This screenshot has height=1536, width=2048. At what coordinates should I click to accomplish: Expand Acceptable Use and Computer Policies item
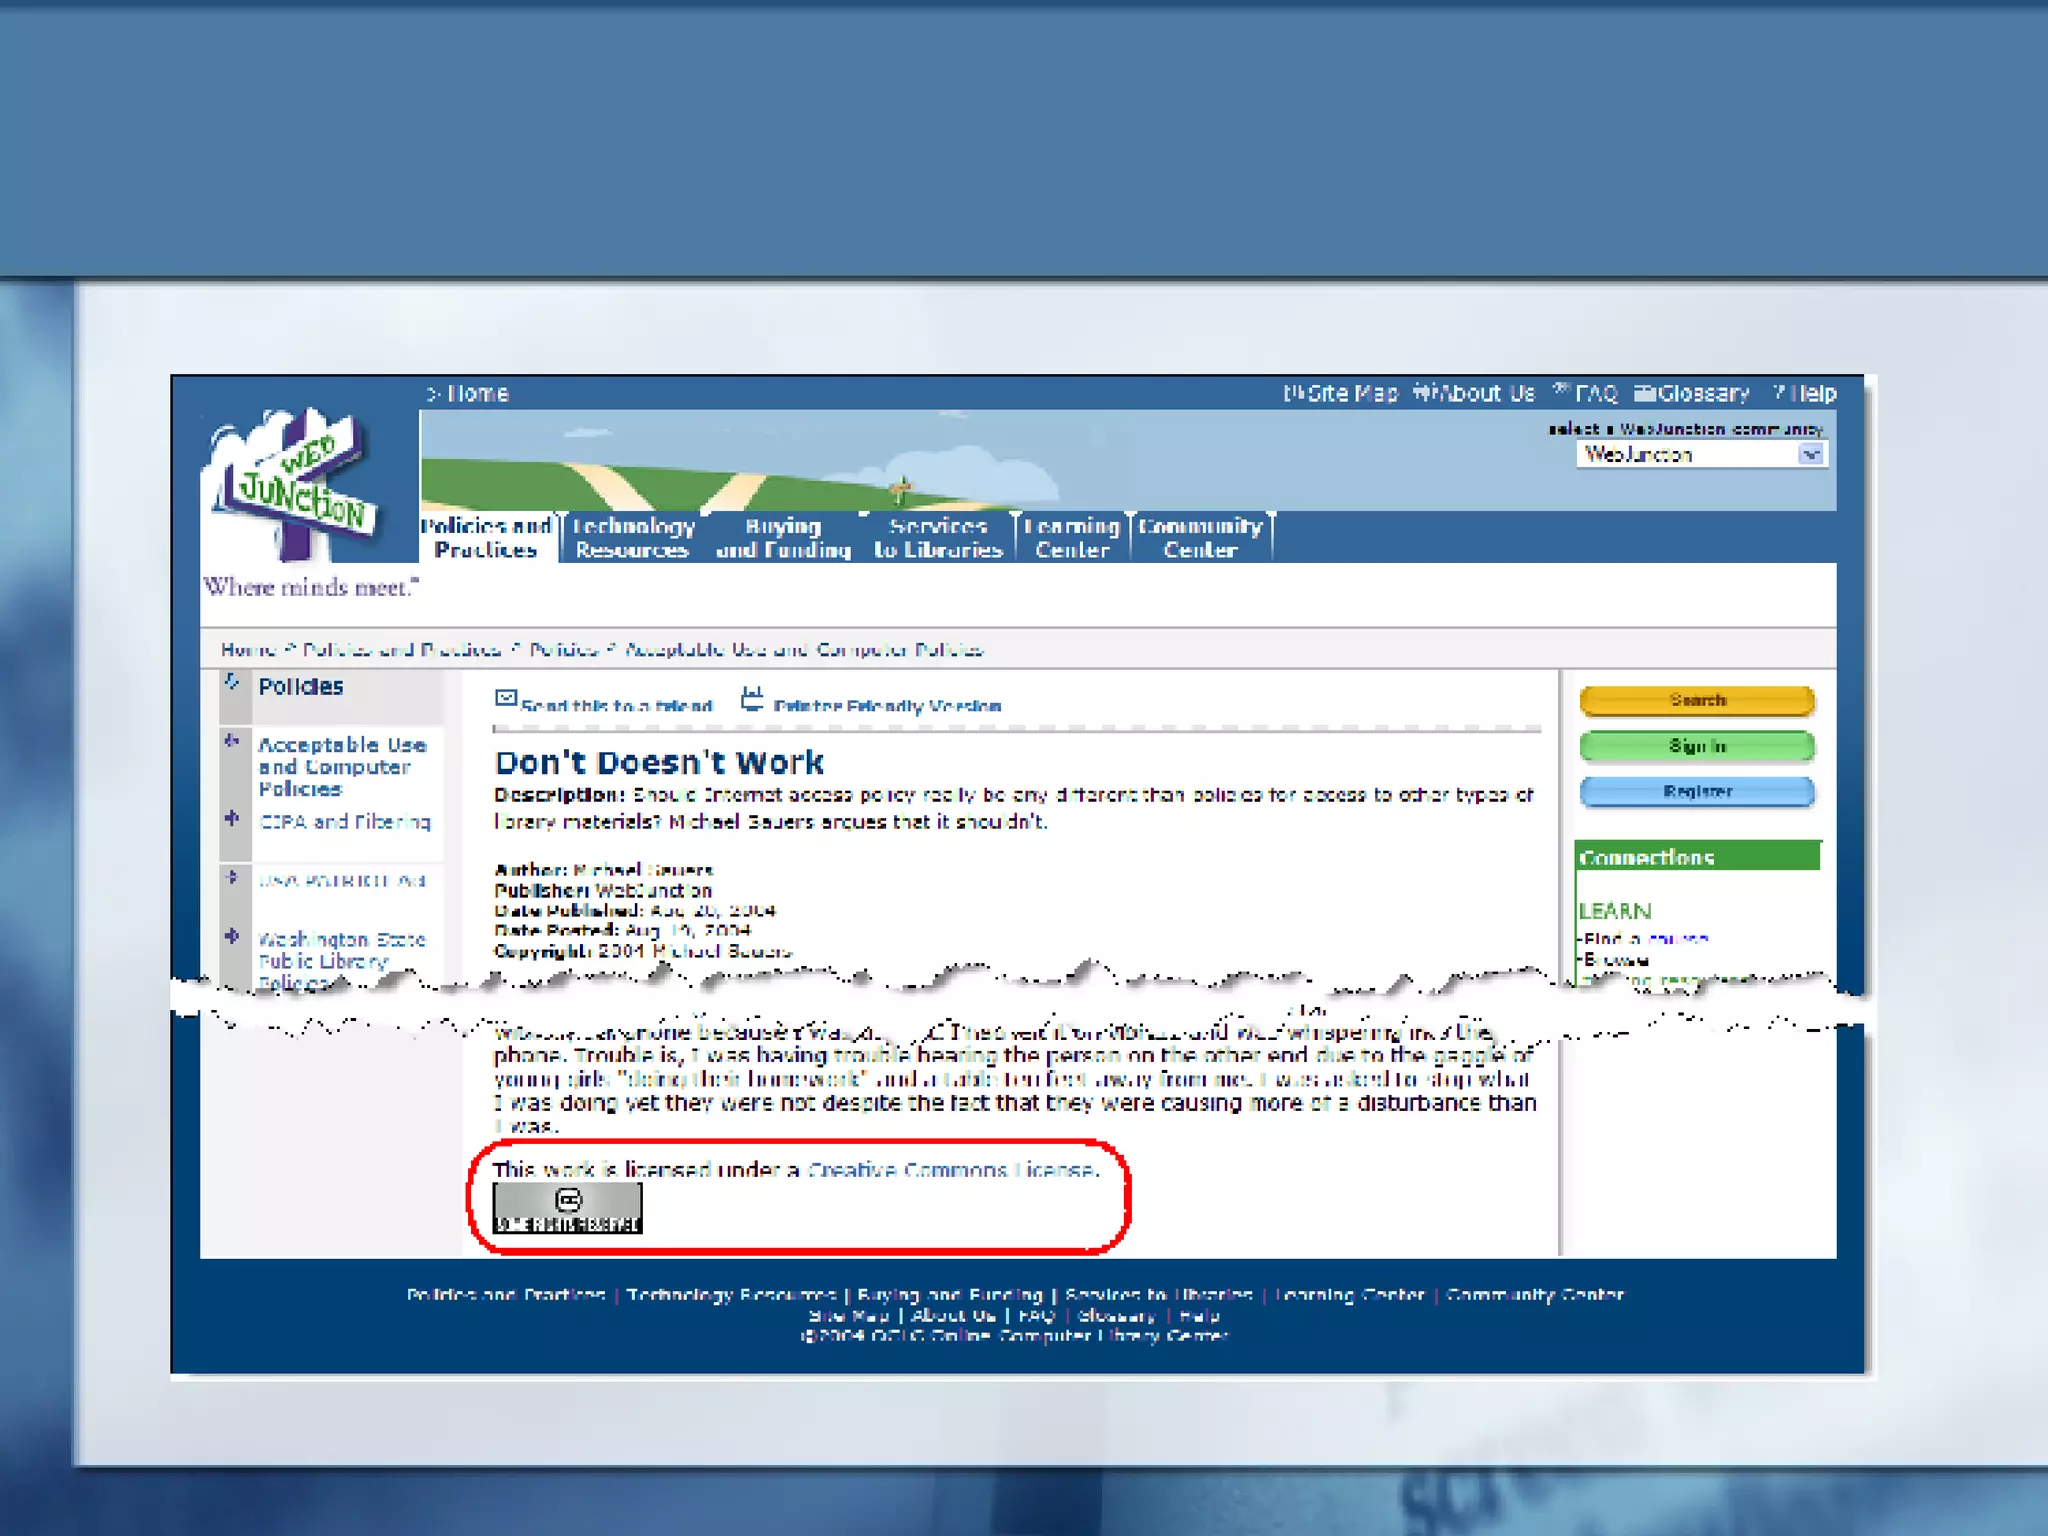coord(232,742)
